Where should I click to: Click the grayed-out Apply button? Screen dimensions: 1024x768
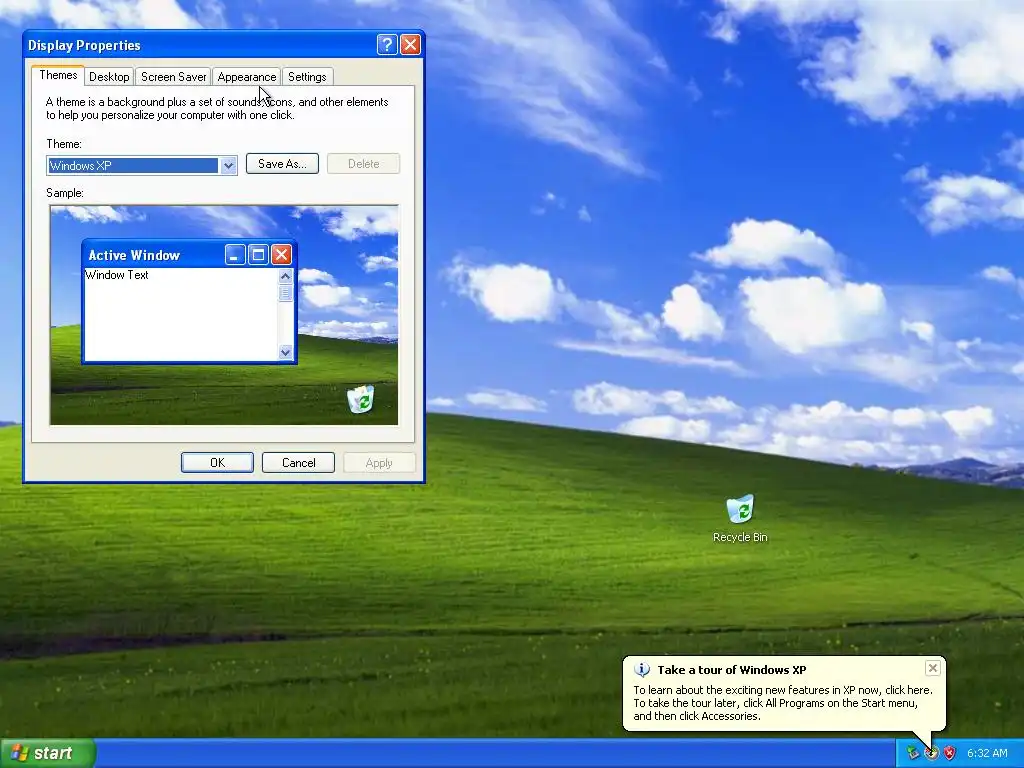point(379,462)
